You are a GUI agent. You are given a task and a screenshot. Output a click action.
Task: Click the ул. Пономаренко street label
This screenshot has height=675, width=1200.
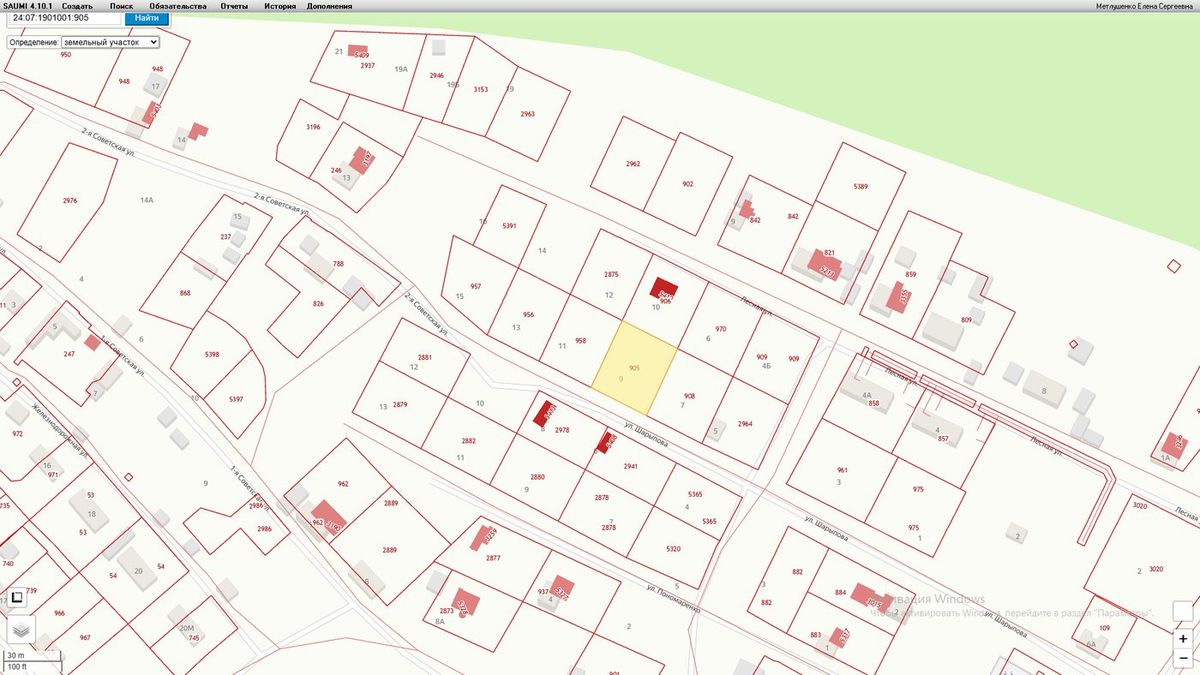674,597
